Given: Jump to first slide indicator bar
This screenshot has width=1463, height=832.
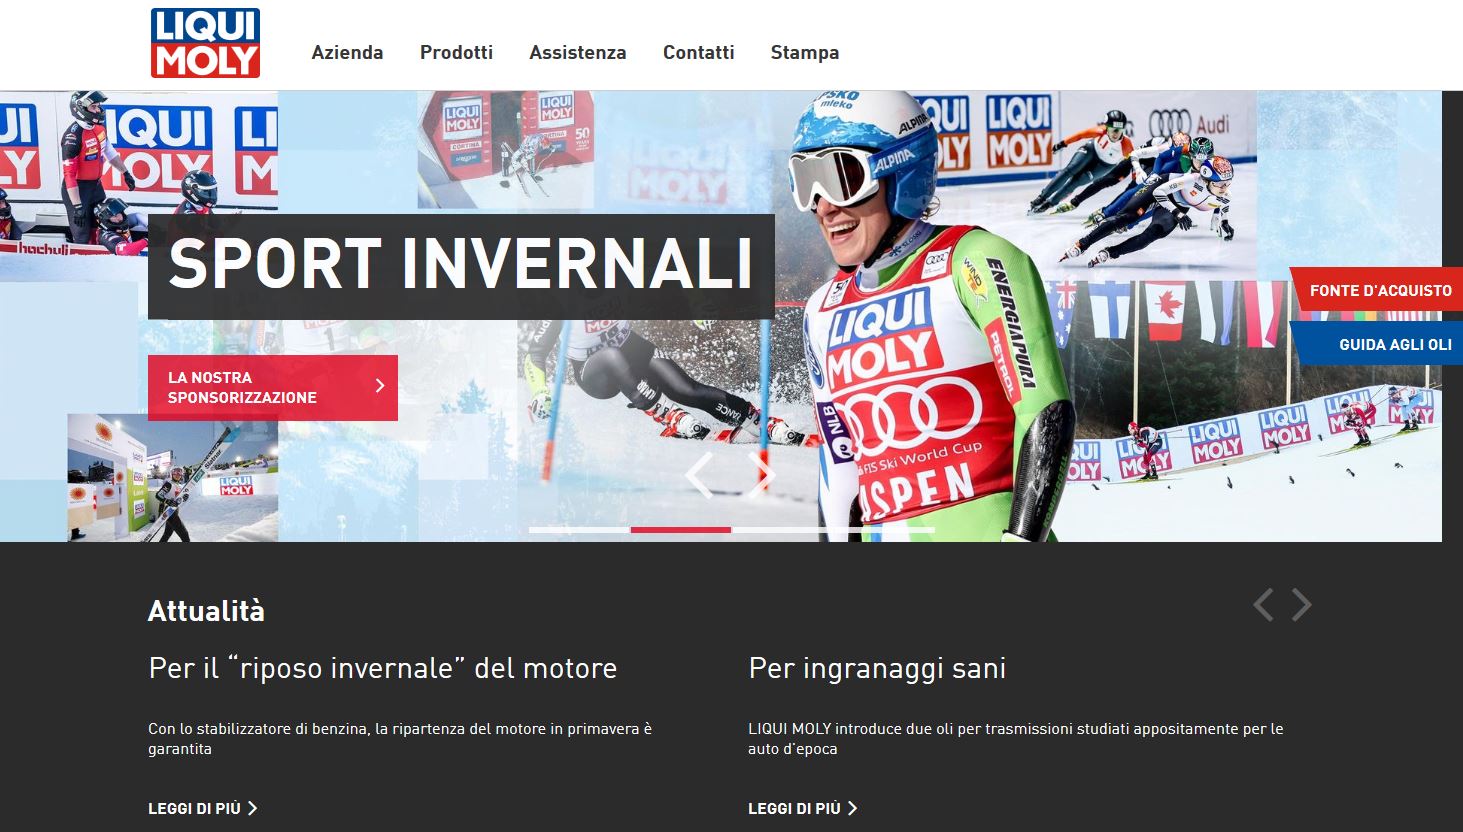Looking at the screenshot, I should coord(579,530).
